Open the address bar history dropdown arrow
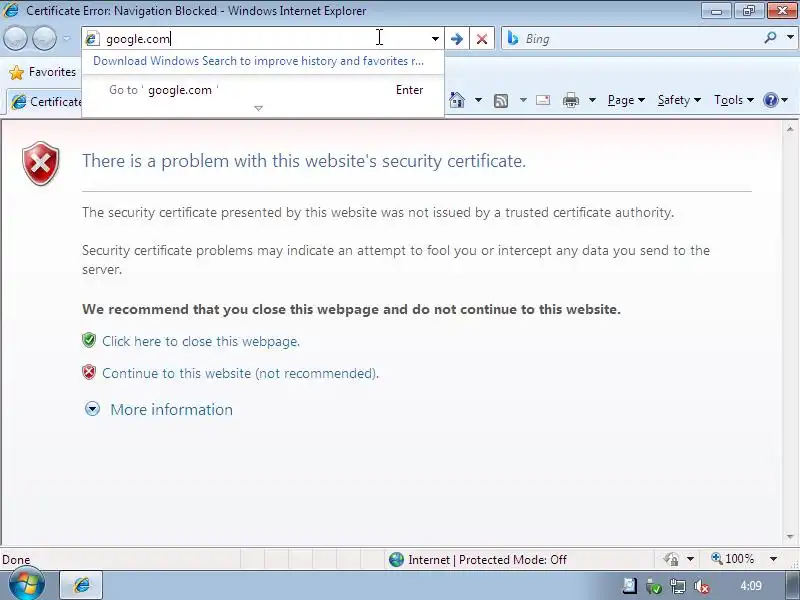 click(435, 39)
